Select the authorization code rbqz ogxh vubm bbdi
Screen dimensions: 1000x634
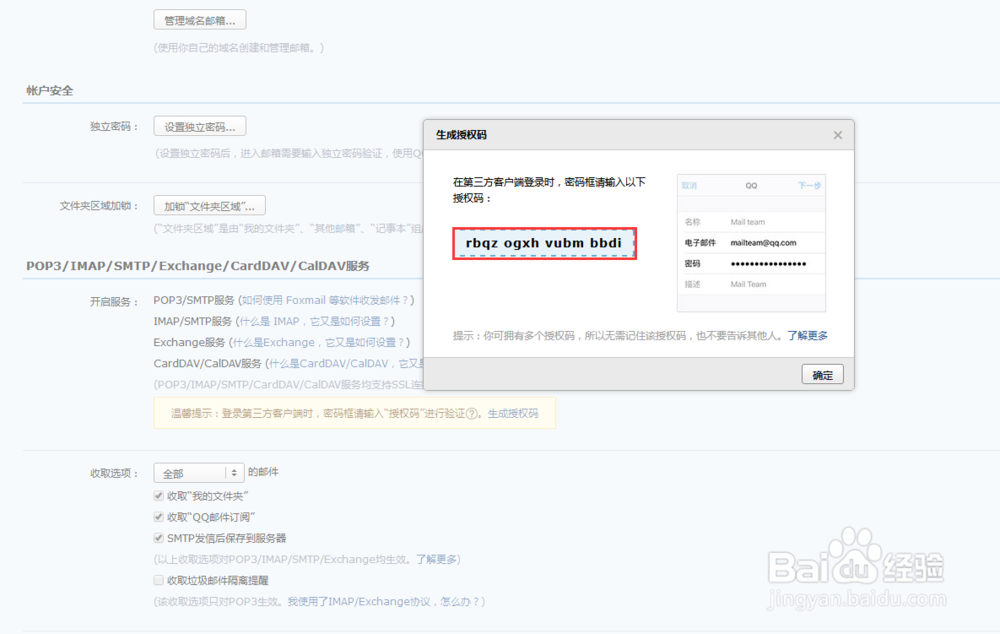pyautogui.click(x=544, y=243)
